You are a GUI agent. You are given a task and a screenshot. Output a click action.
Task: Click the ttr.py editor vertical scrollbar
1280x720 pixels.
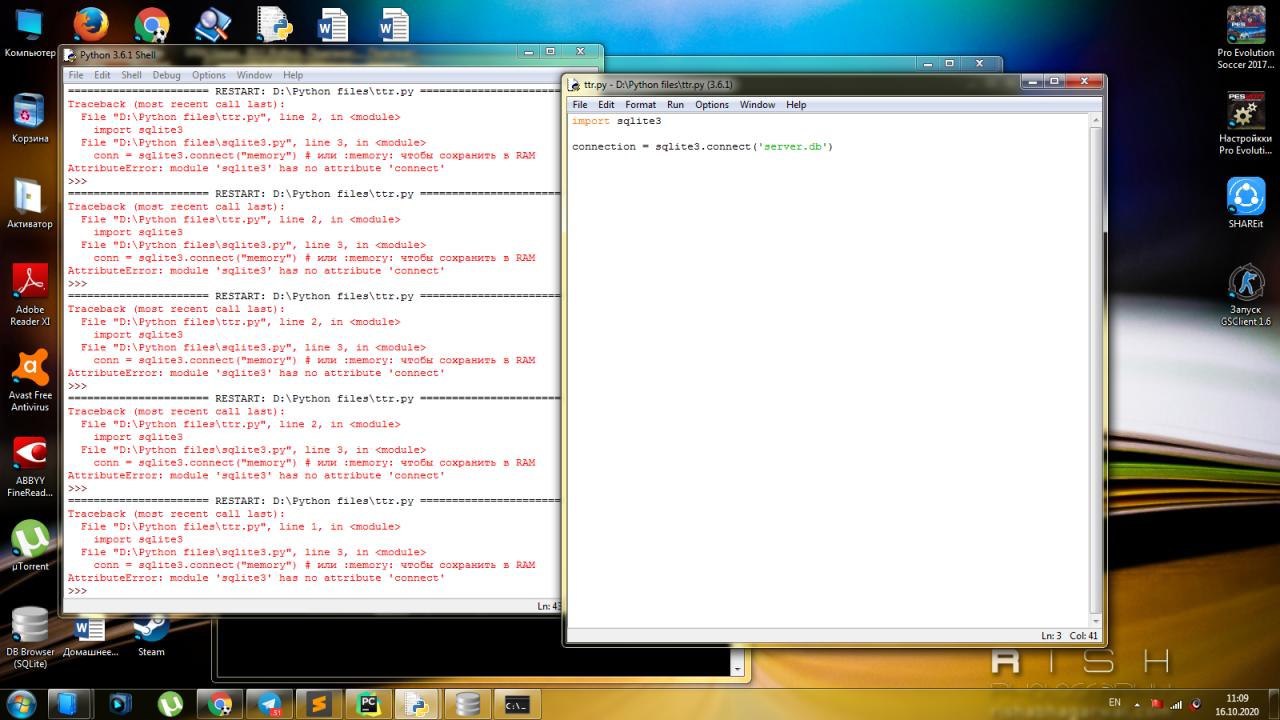click(1095, 370)
